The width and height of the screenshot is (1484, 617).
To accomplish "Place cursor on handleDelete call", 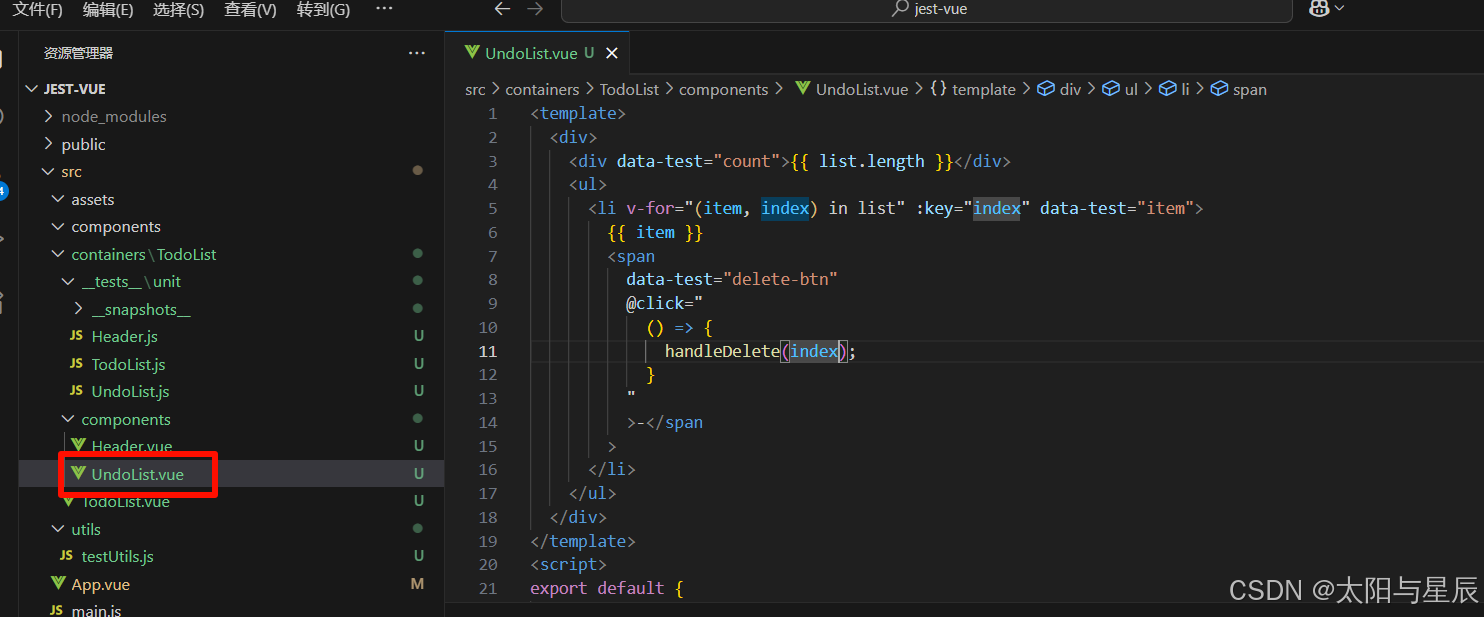I will pos(722,351).
